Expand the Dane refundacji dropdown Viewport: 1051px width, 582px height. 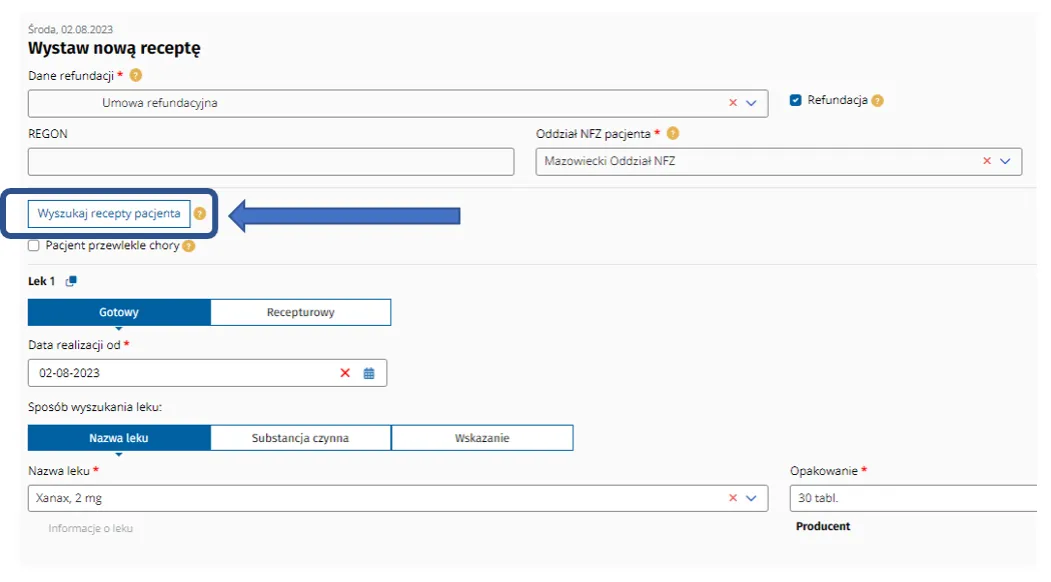coord(752,103)
